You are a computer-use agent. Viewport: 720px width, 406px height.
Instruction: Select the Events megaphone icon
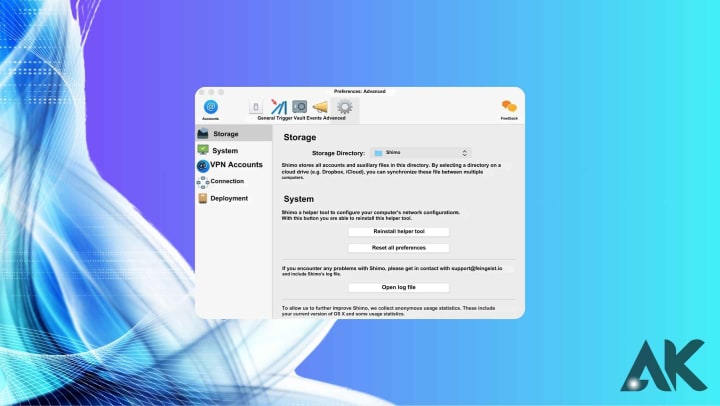(321, 107)
